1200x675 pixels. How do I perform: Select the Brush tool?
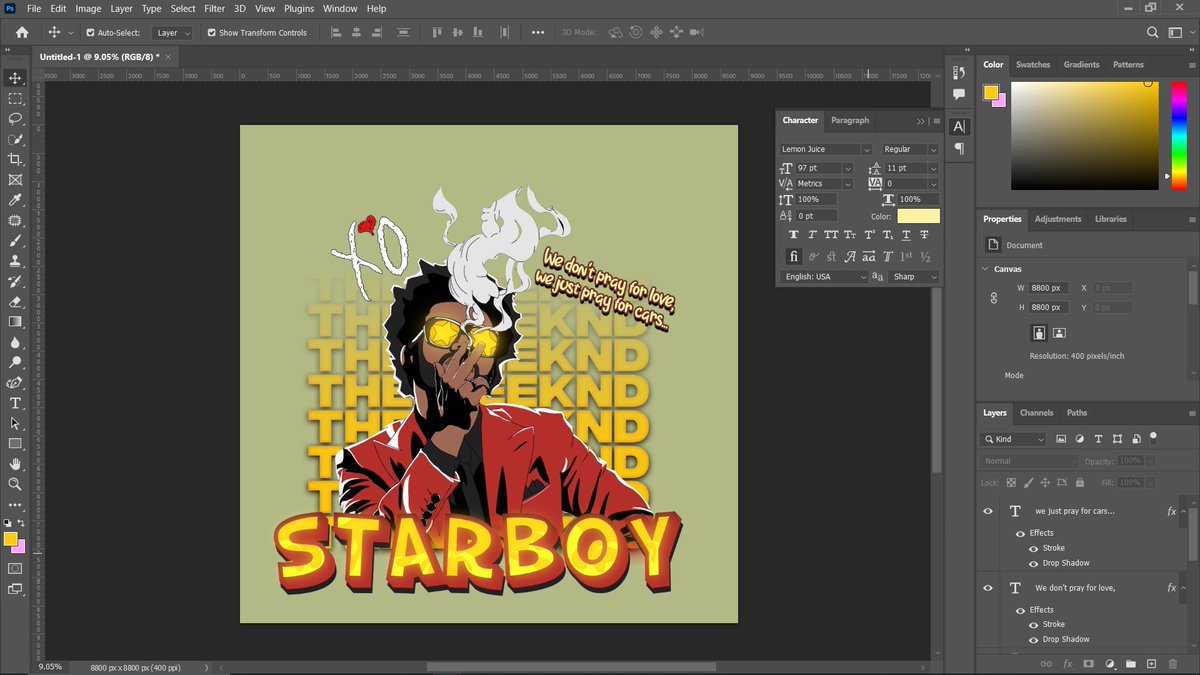15,241
